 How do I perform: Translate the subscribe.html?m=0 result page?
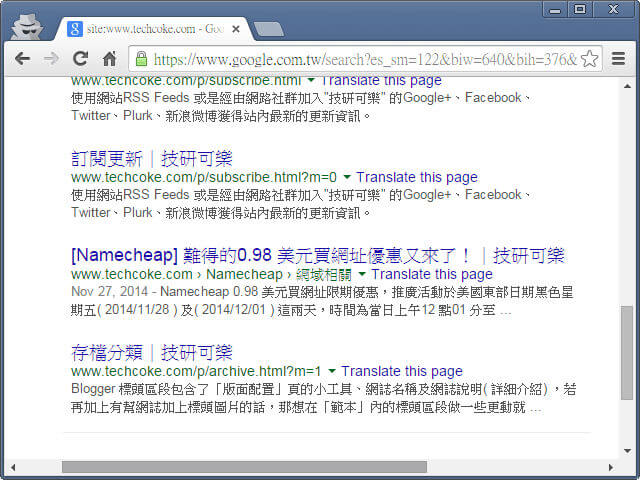[x=417, y=178]
